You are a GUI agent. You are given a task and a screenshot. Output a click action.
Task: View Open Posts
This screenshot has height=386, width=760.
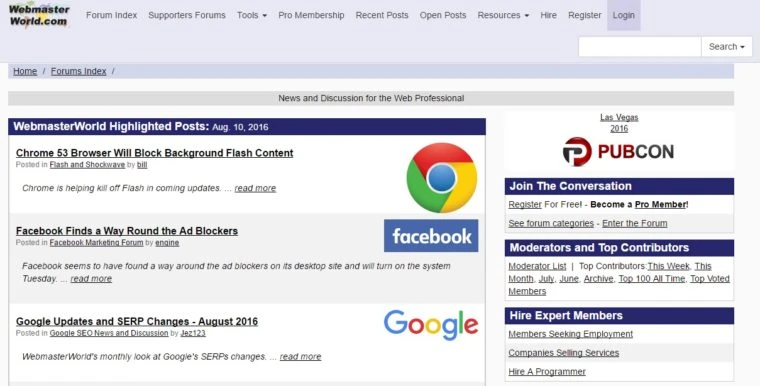tap(443, 15)
